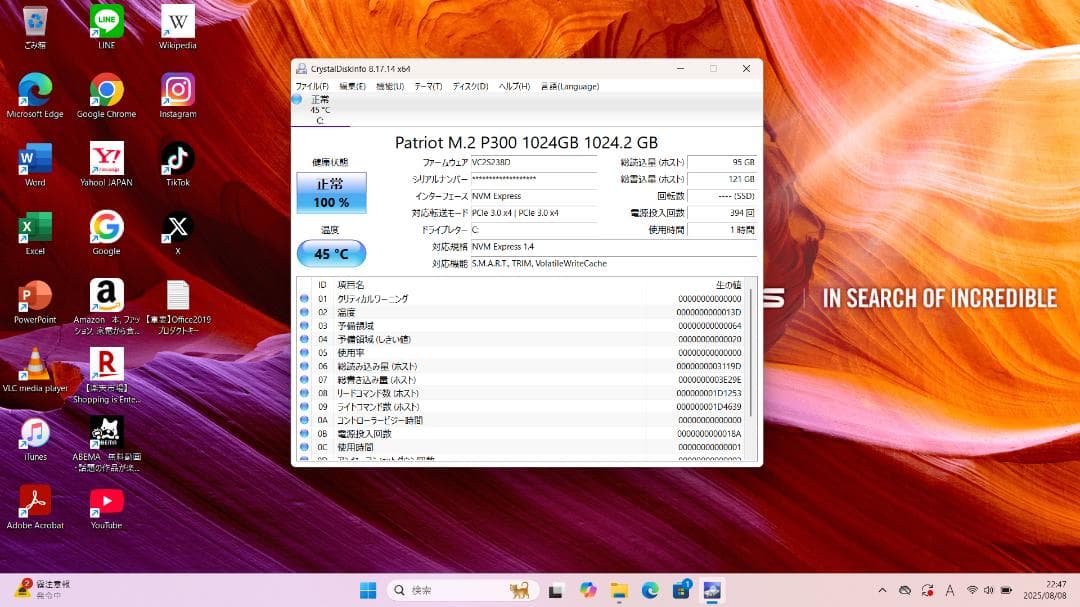Open Microsoft Word from the desktop
This screenshot has width=1080, height=607.
(35, 160)
